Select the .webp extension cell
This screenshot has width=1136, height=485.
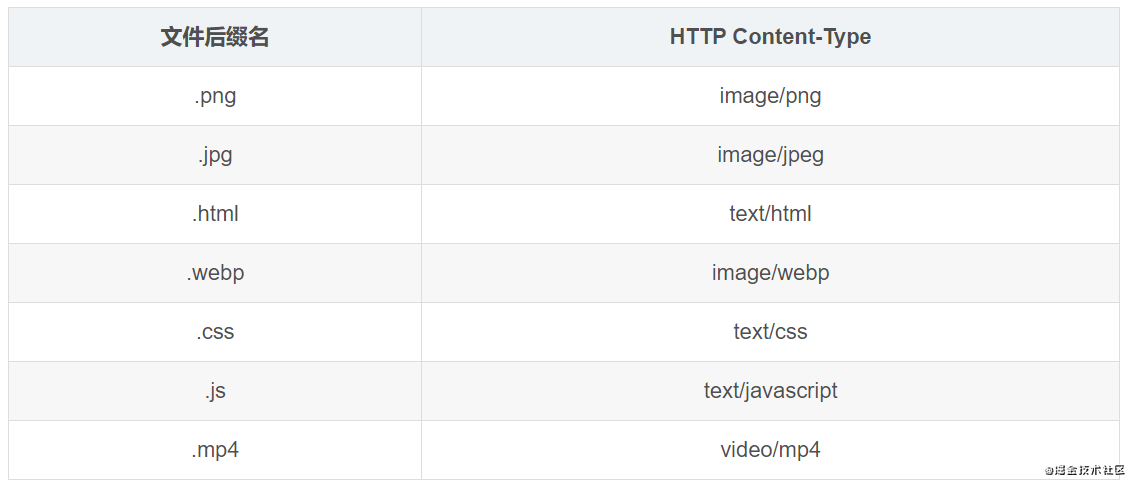click(215, 273)
